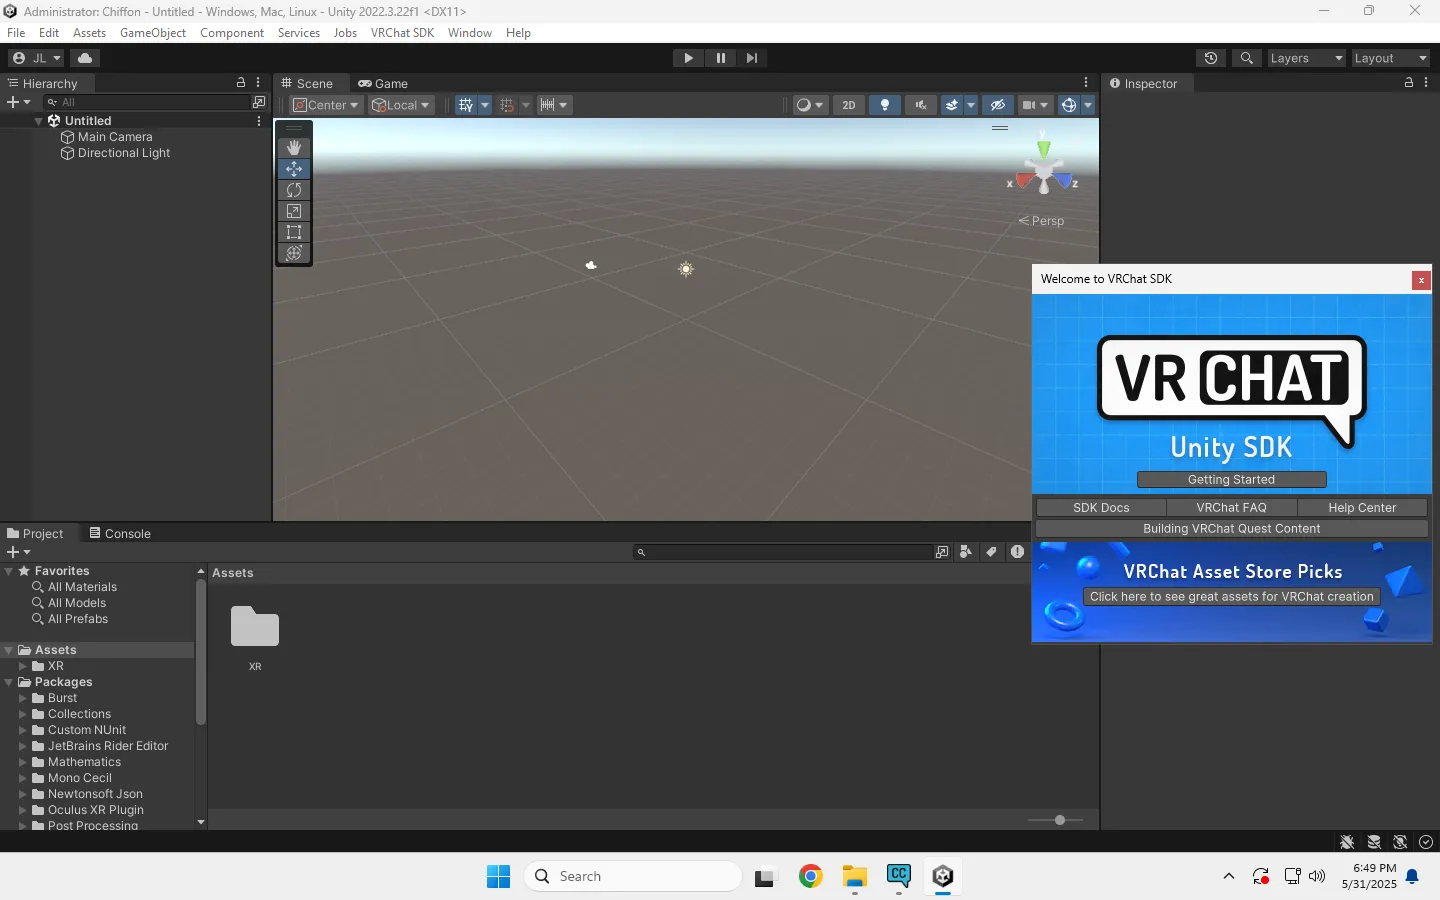Expand the Burst package folder
Image resolution: width=1440 pixels, height=900 pixels.
(23, 698)
